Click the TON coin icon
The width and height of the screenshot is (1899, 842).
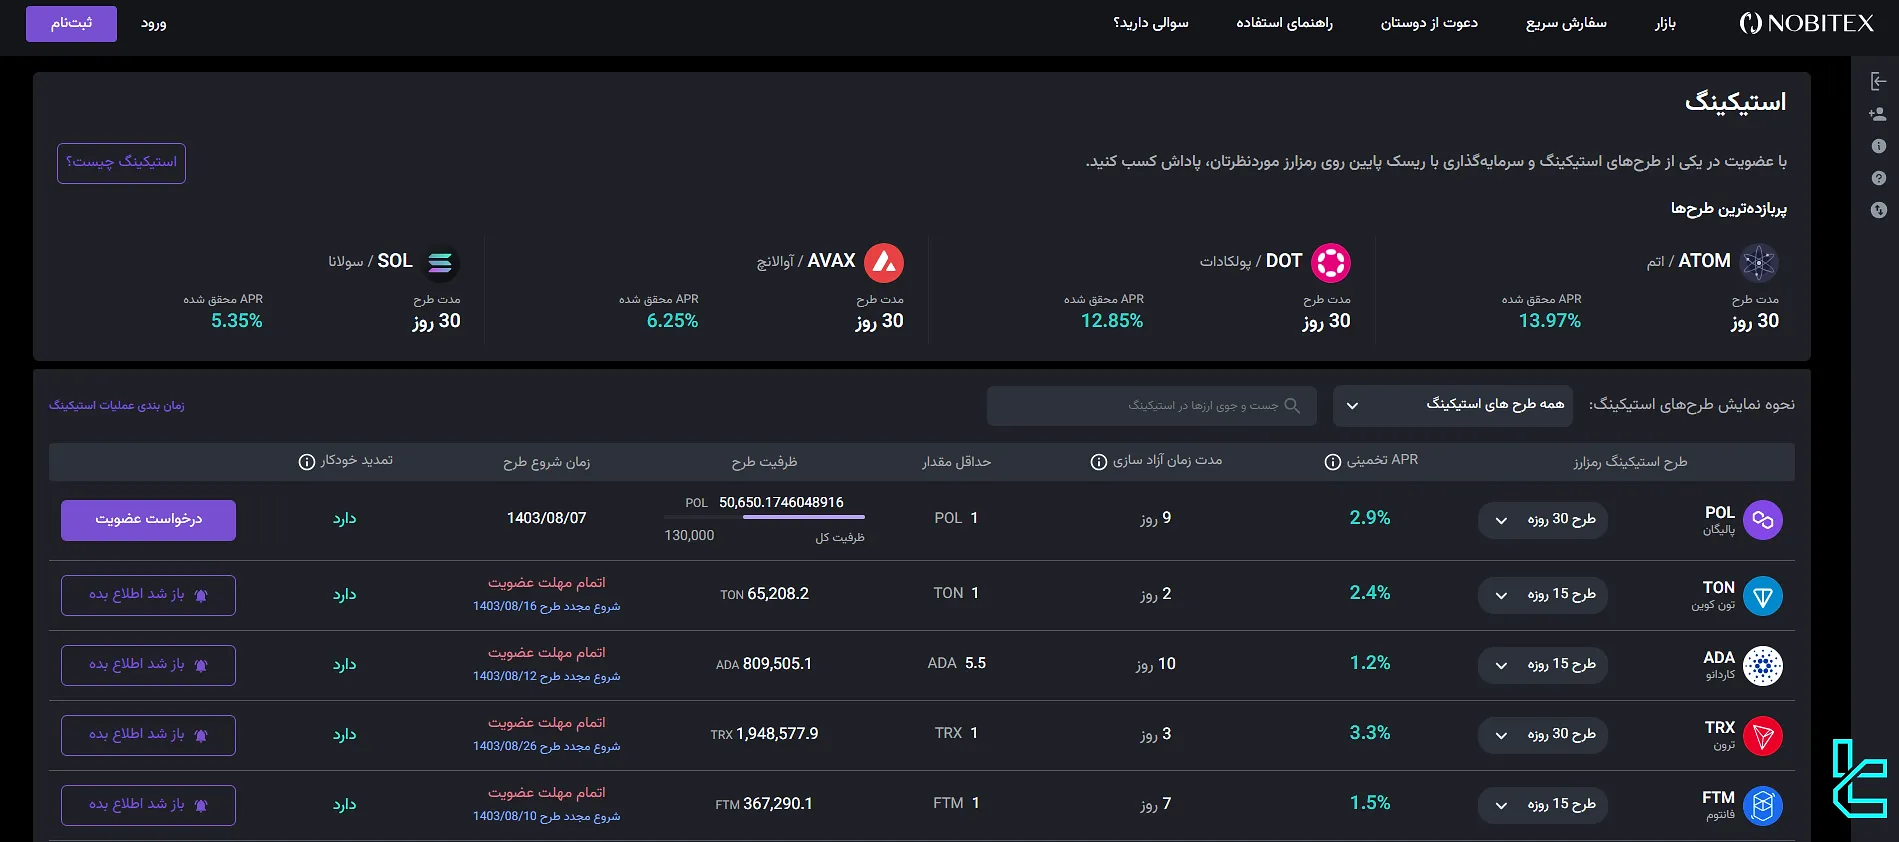tap(1763, 596)
